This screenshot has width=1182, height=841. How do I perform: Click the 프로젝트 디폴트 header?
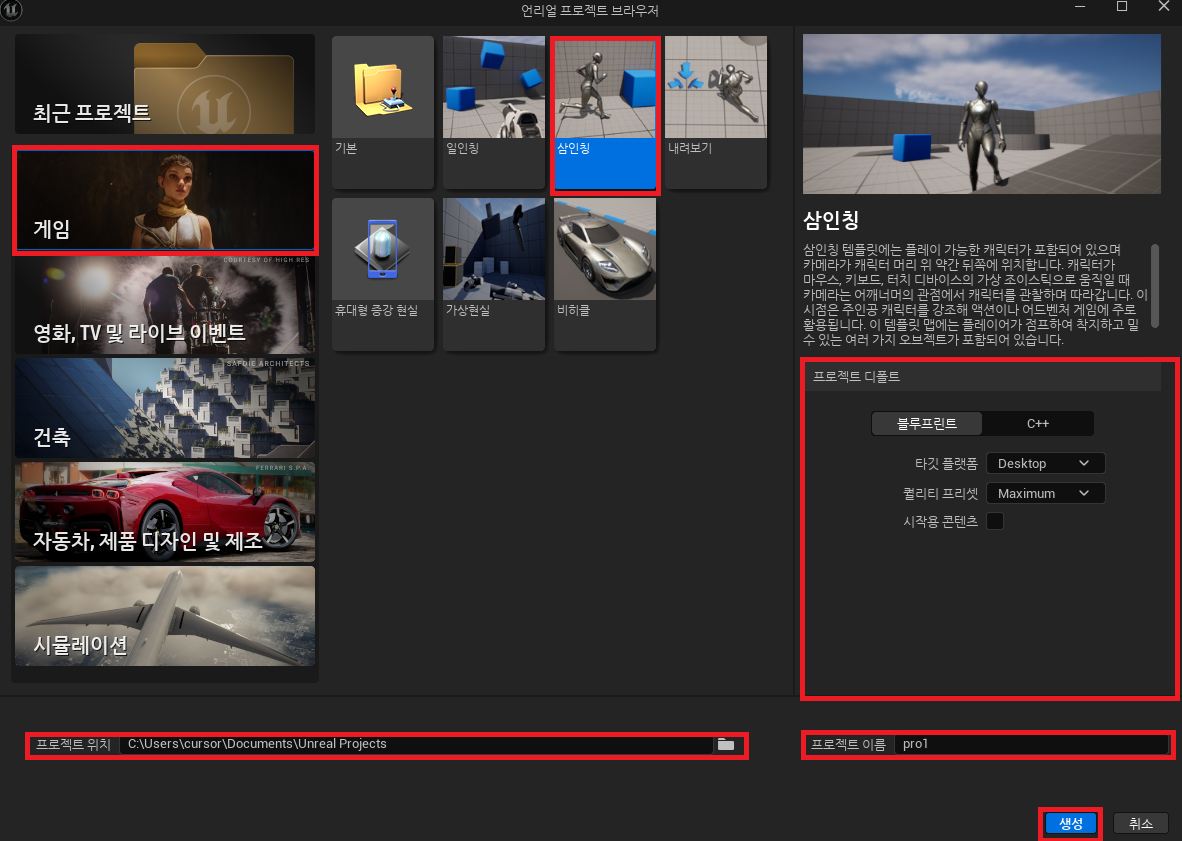(x=983, y=376)
